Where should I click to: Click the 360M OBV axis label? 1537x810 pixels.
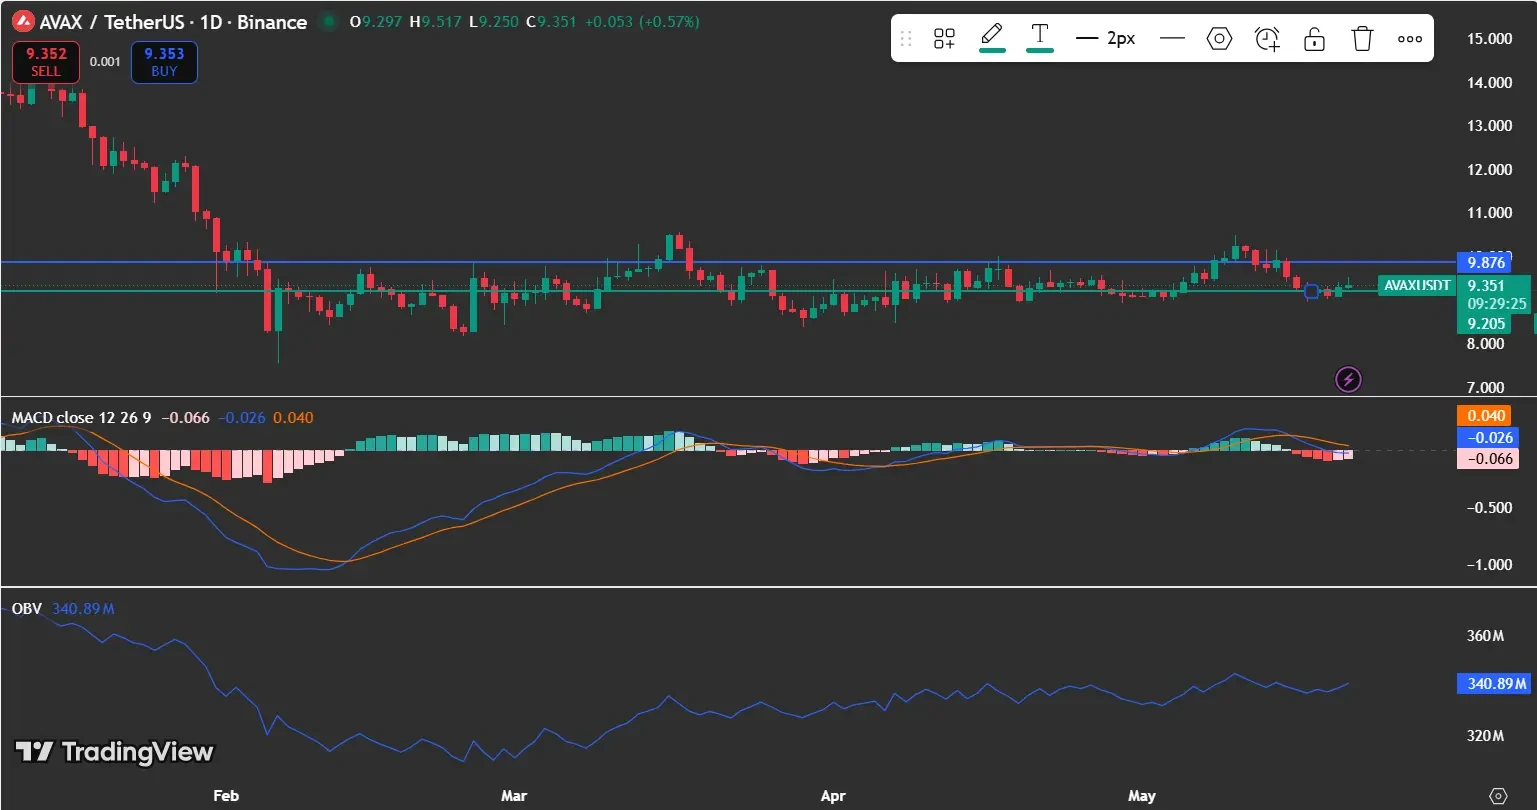tap(1485, 636)
